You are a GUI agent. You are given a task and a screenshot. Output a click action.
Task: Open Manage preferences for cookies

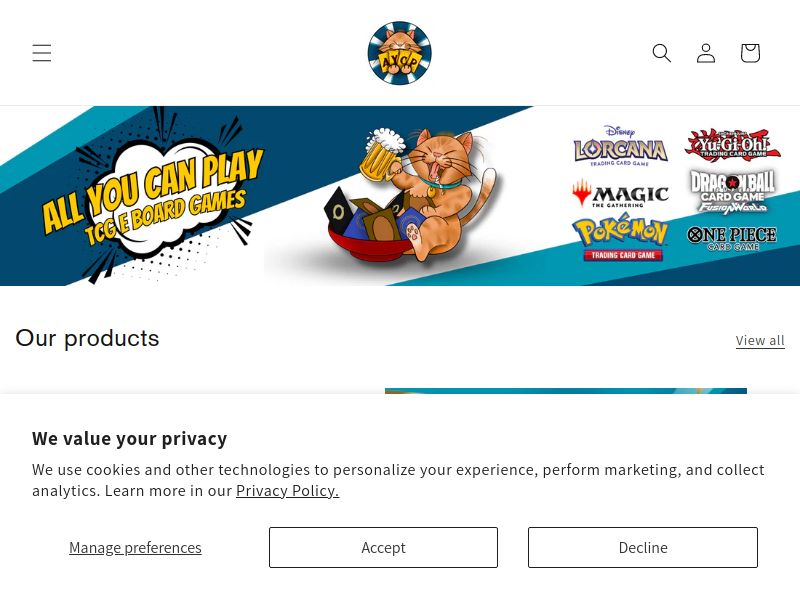(x=135, y=547)
